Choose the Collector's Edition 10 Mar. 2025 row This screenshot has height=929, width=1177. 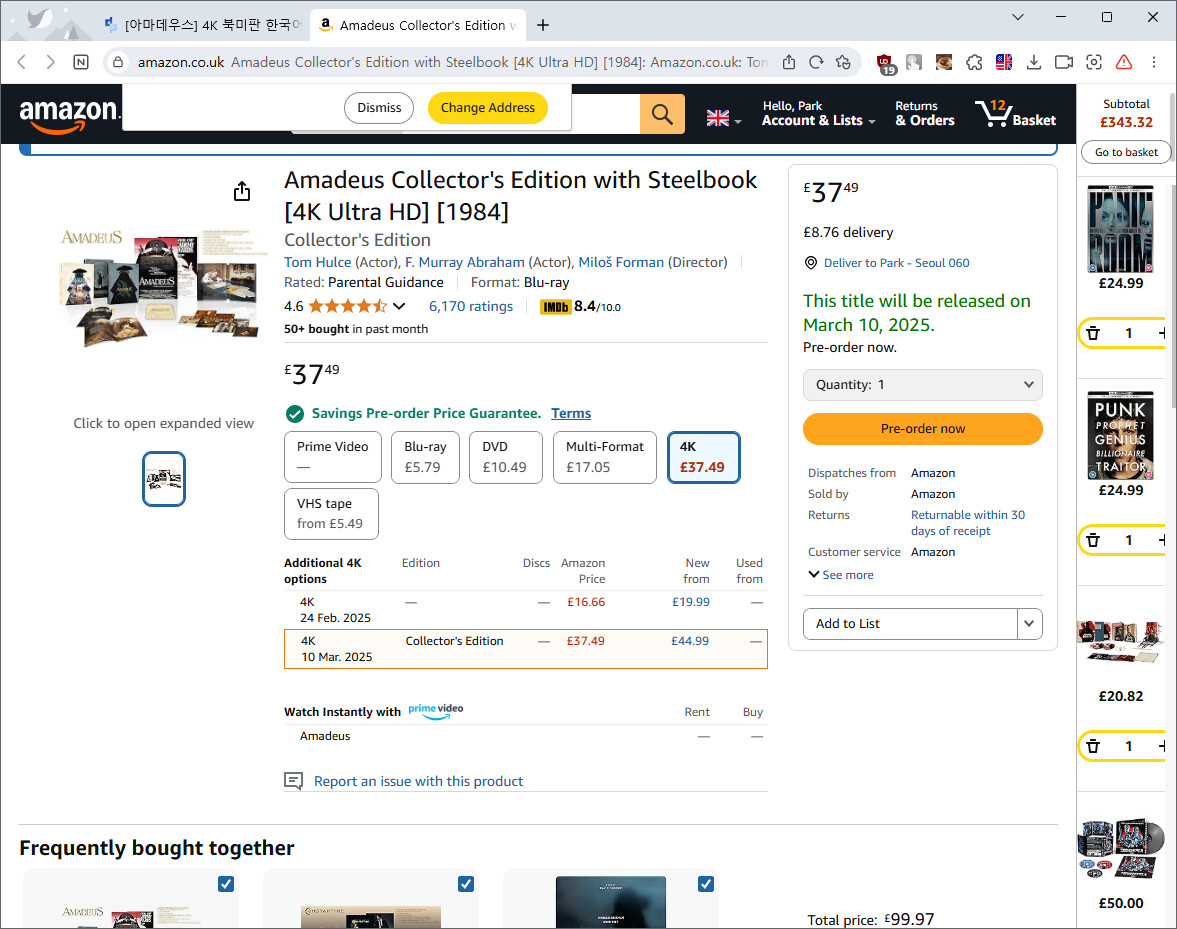click(525, 649)
